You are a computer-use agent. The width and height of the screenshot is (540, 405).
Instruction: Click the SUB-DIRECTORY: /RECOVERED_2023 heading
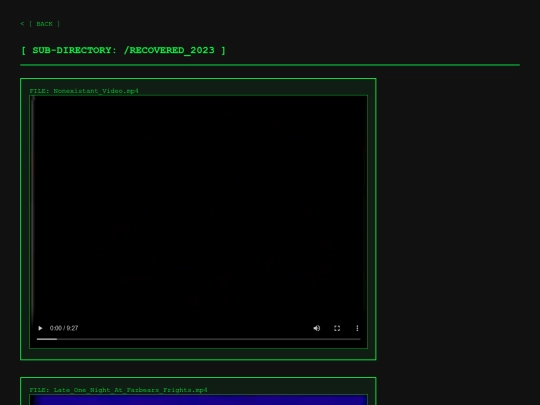(x=123, y=50)
